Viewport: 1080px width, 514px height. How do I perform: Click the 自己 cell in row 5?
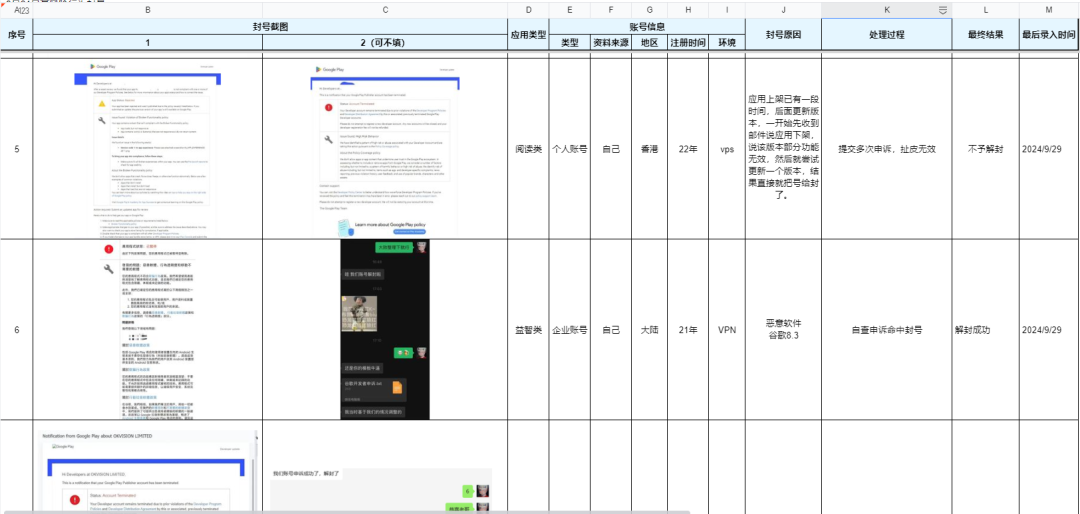point(611,149)
